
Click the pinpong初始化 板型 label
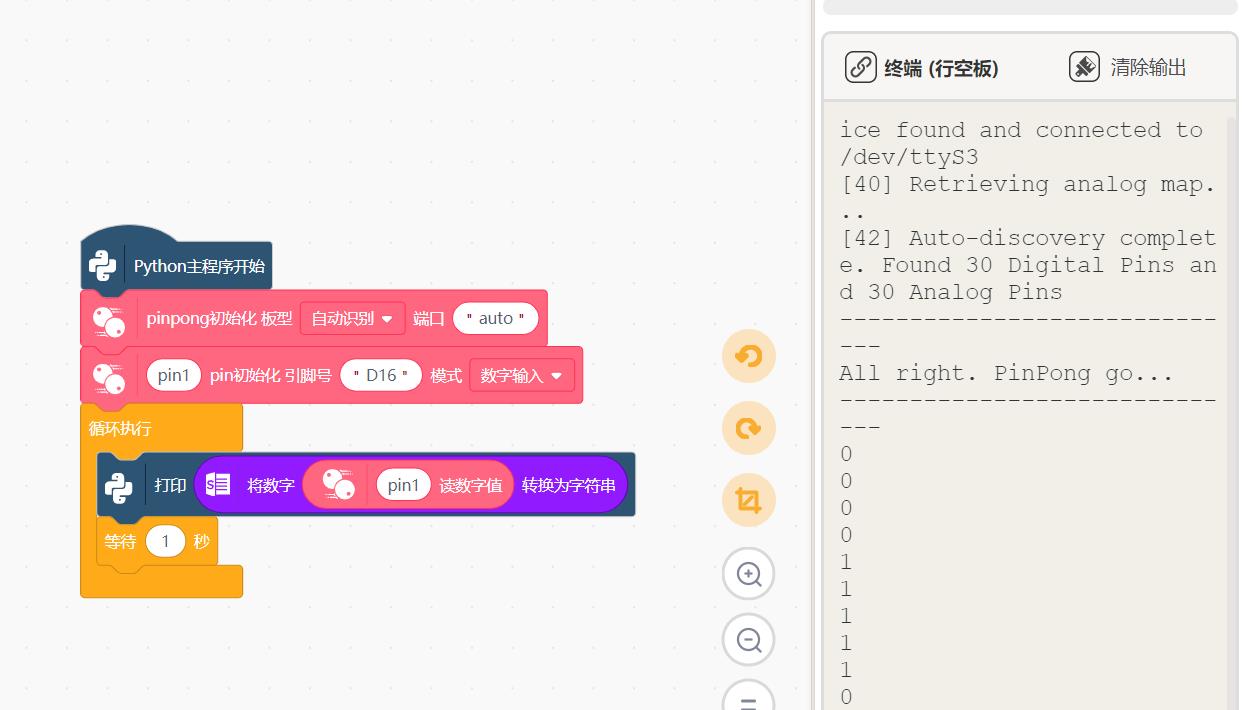tap(219, 318)
